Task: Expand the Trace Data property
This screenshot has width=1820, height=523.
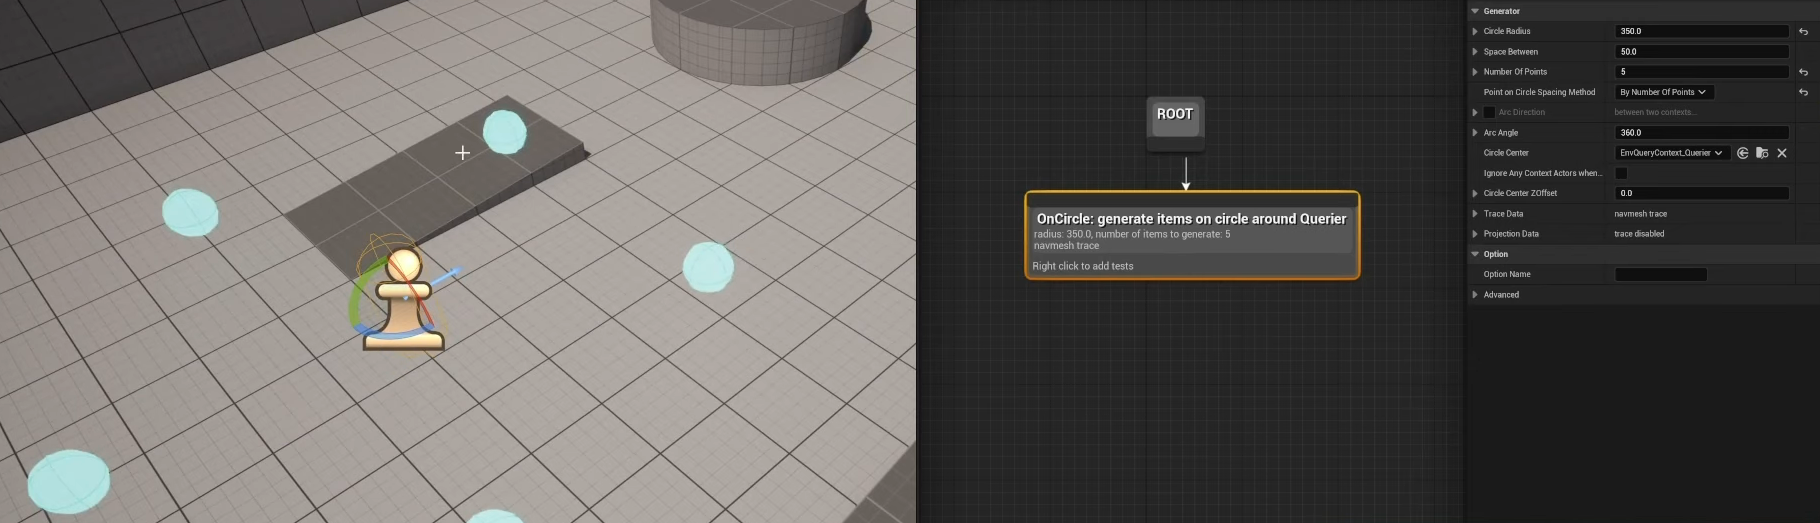Action: [x=1475, y=214]
